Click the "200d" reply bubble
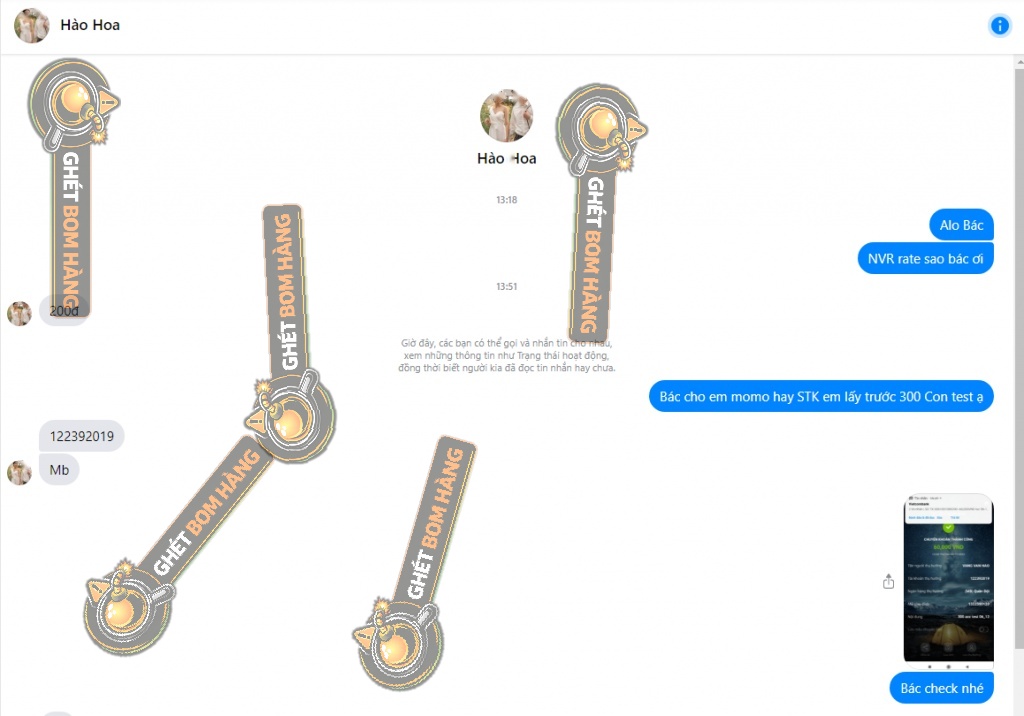Viewport: 1024px width, 716px height. pyautogui.click(x=64, y=311)
